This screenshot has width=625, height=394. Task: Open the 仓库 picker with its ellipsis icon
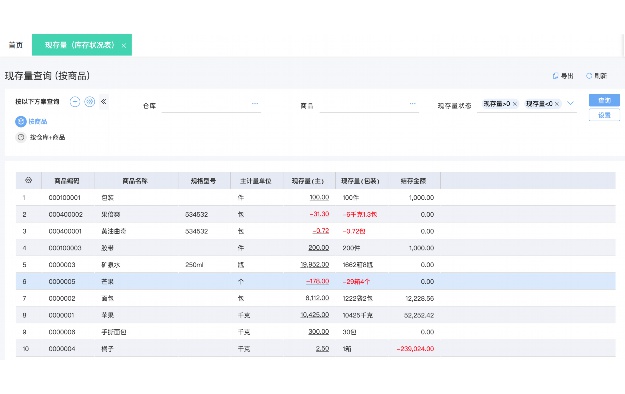click(255, 104)
